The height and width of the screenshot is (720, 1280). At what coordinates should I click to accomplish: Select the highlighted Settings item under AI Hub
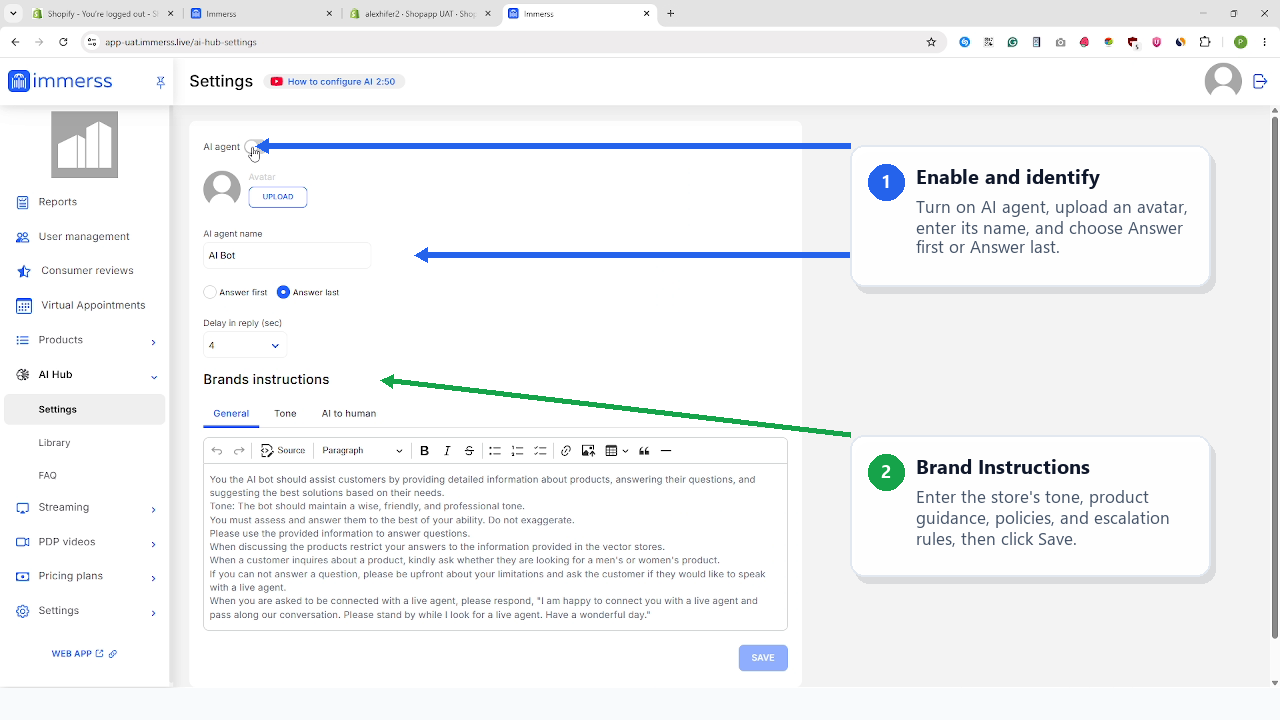(x=85, y=409)
